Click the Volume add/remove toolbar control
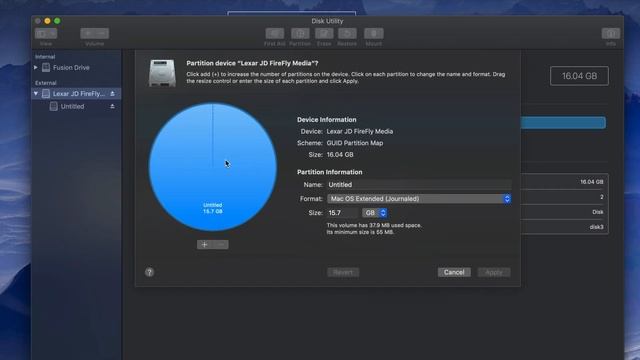This screenshot has width=640, height=360. pos(95,33)
